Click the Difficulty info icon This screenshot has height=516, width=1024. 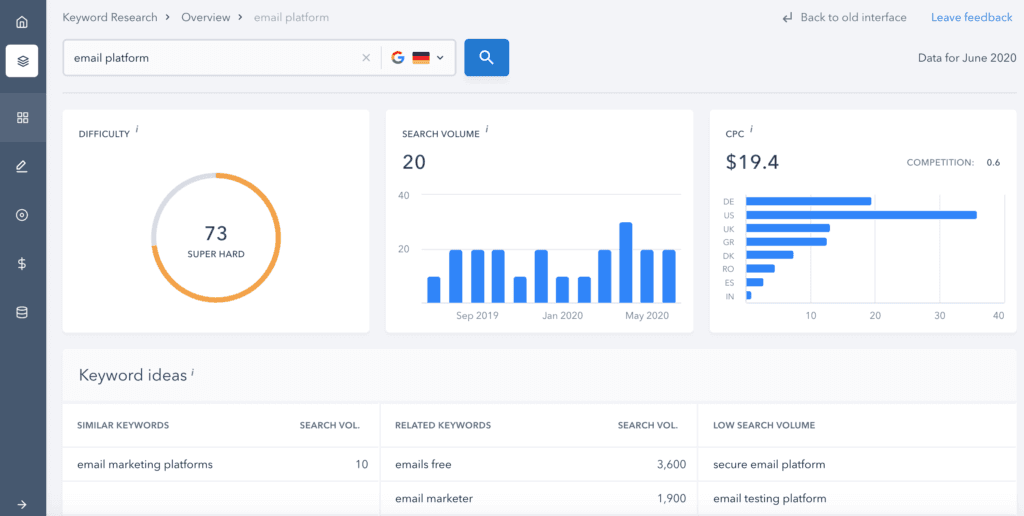(137, 130)
